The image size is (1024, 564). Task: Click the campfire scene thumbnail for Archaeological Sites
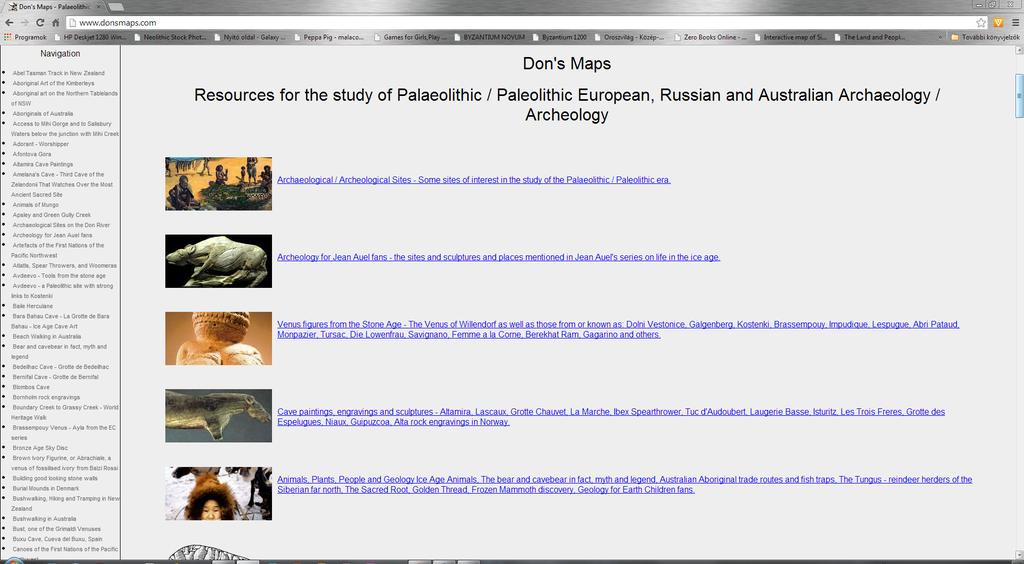(218, 183)
